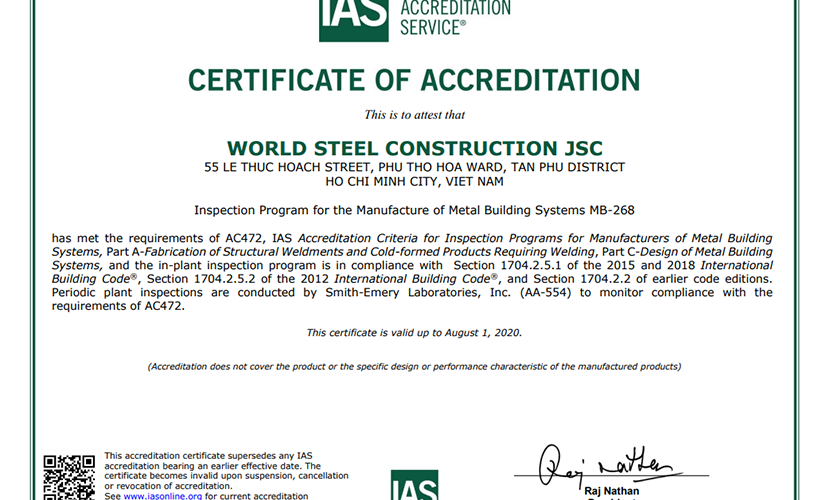
Task: Click the 'HO CHI MINH CITY, VIET NAM' line
Action: click(414, 181)
